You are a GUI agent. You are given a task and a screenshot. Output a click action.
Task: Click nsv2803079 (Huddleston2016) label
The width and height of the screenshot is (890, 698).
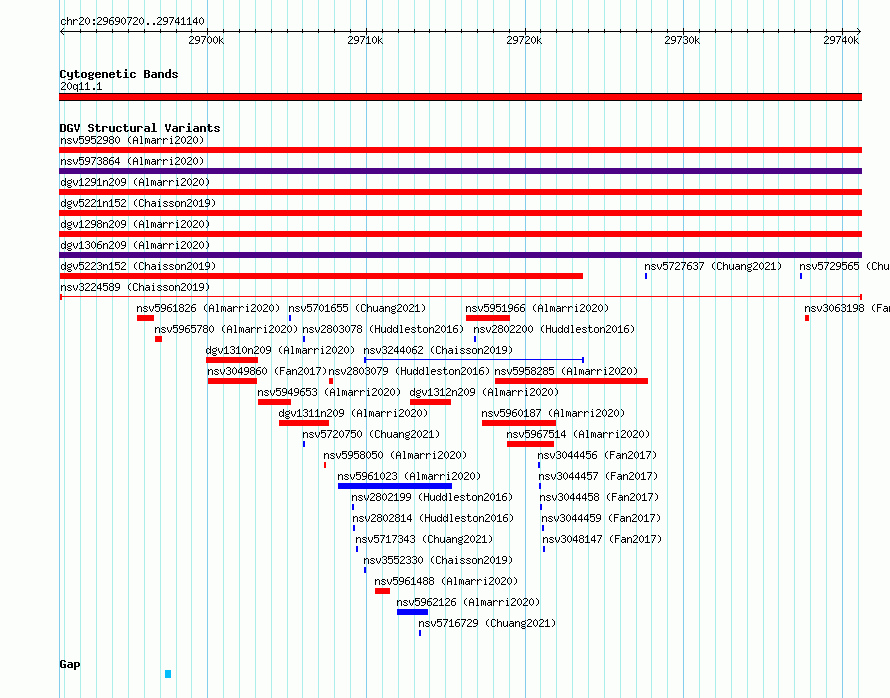pyautogui.click(x=409, y=371)
